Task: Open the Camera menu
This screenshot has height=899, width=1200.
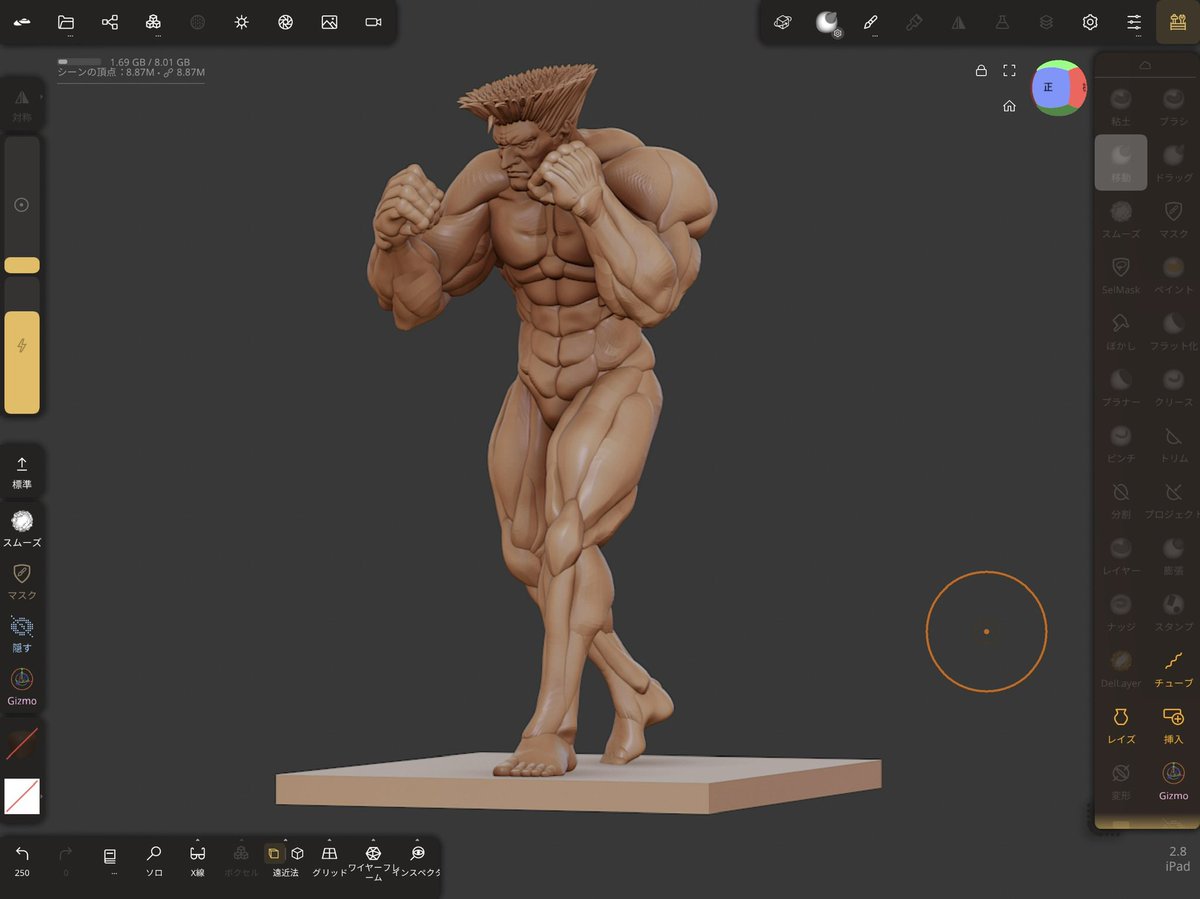Action: (373, 22)
